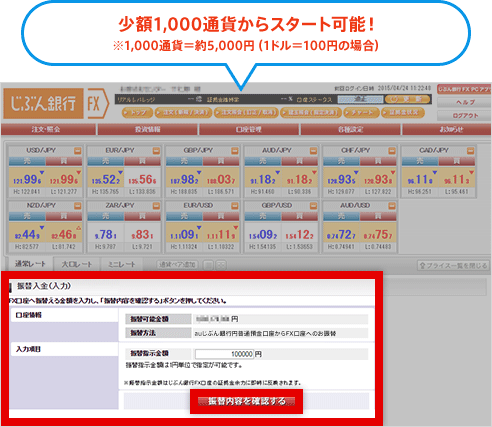Click プライス一覧を閉じる to hide rates
492x427 pixels.
pos(453,266)
